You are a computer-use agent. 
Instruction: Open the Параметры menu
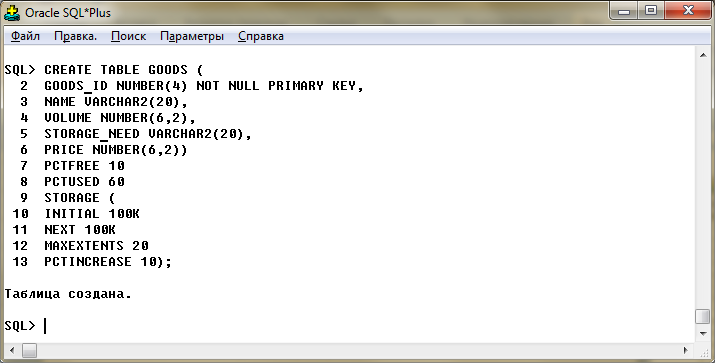coord(192,36)
